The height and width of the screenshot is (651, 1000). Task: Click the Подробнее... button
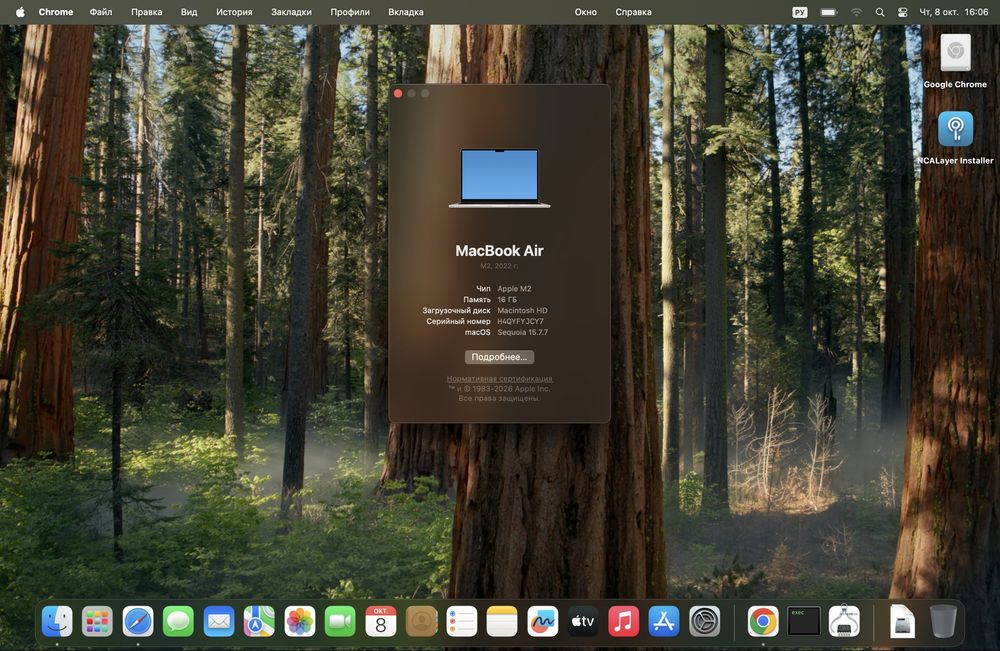[x=499, y=357]
